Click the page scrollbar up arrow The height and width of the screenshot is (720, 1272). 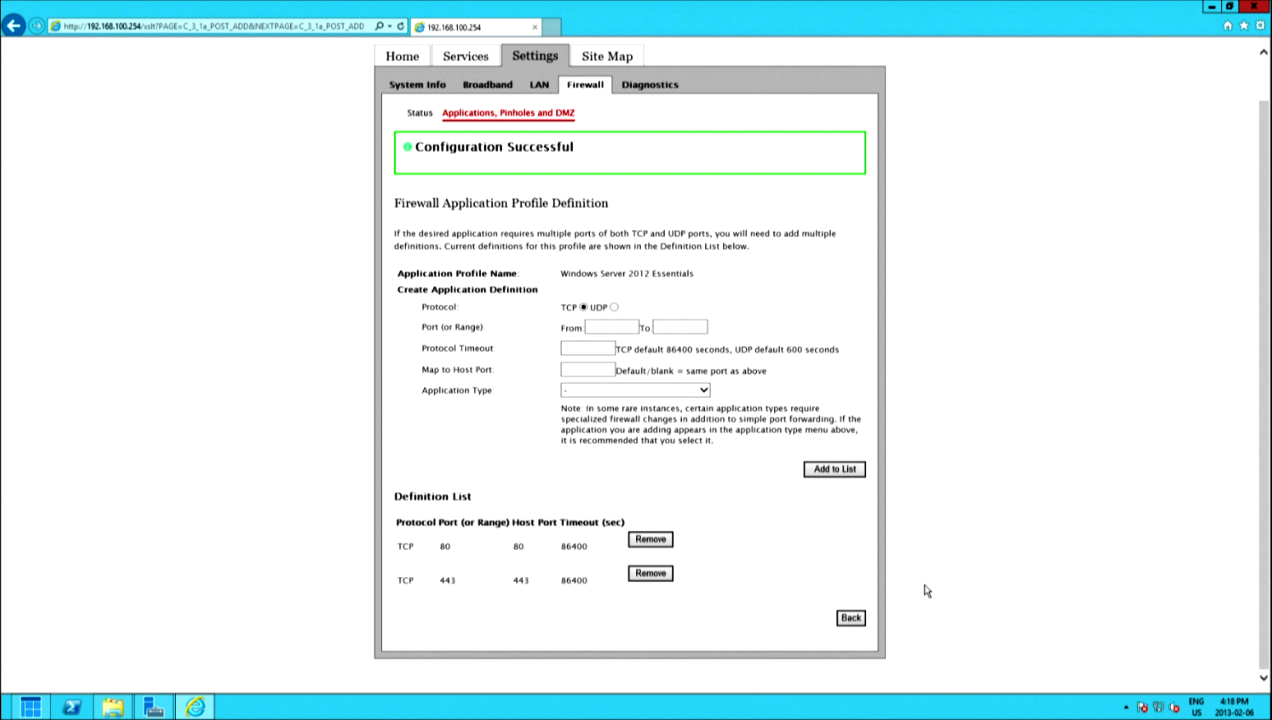point(1265,52)
